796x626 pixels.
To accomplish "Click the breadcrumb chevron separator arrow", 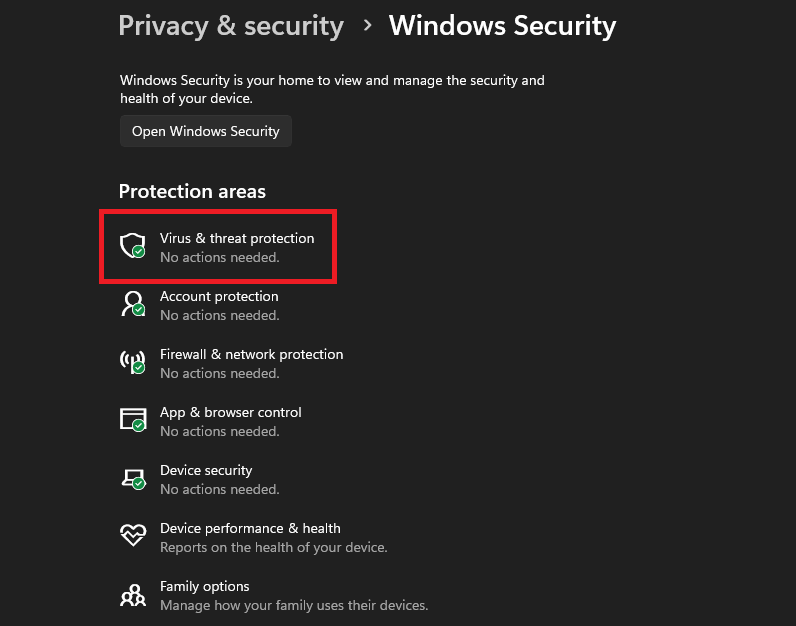I will point(367,26).
